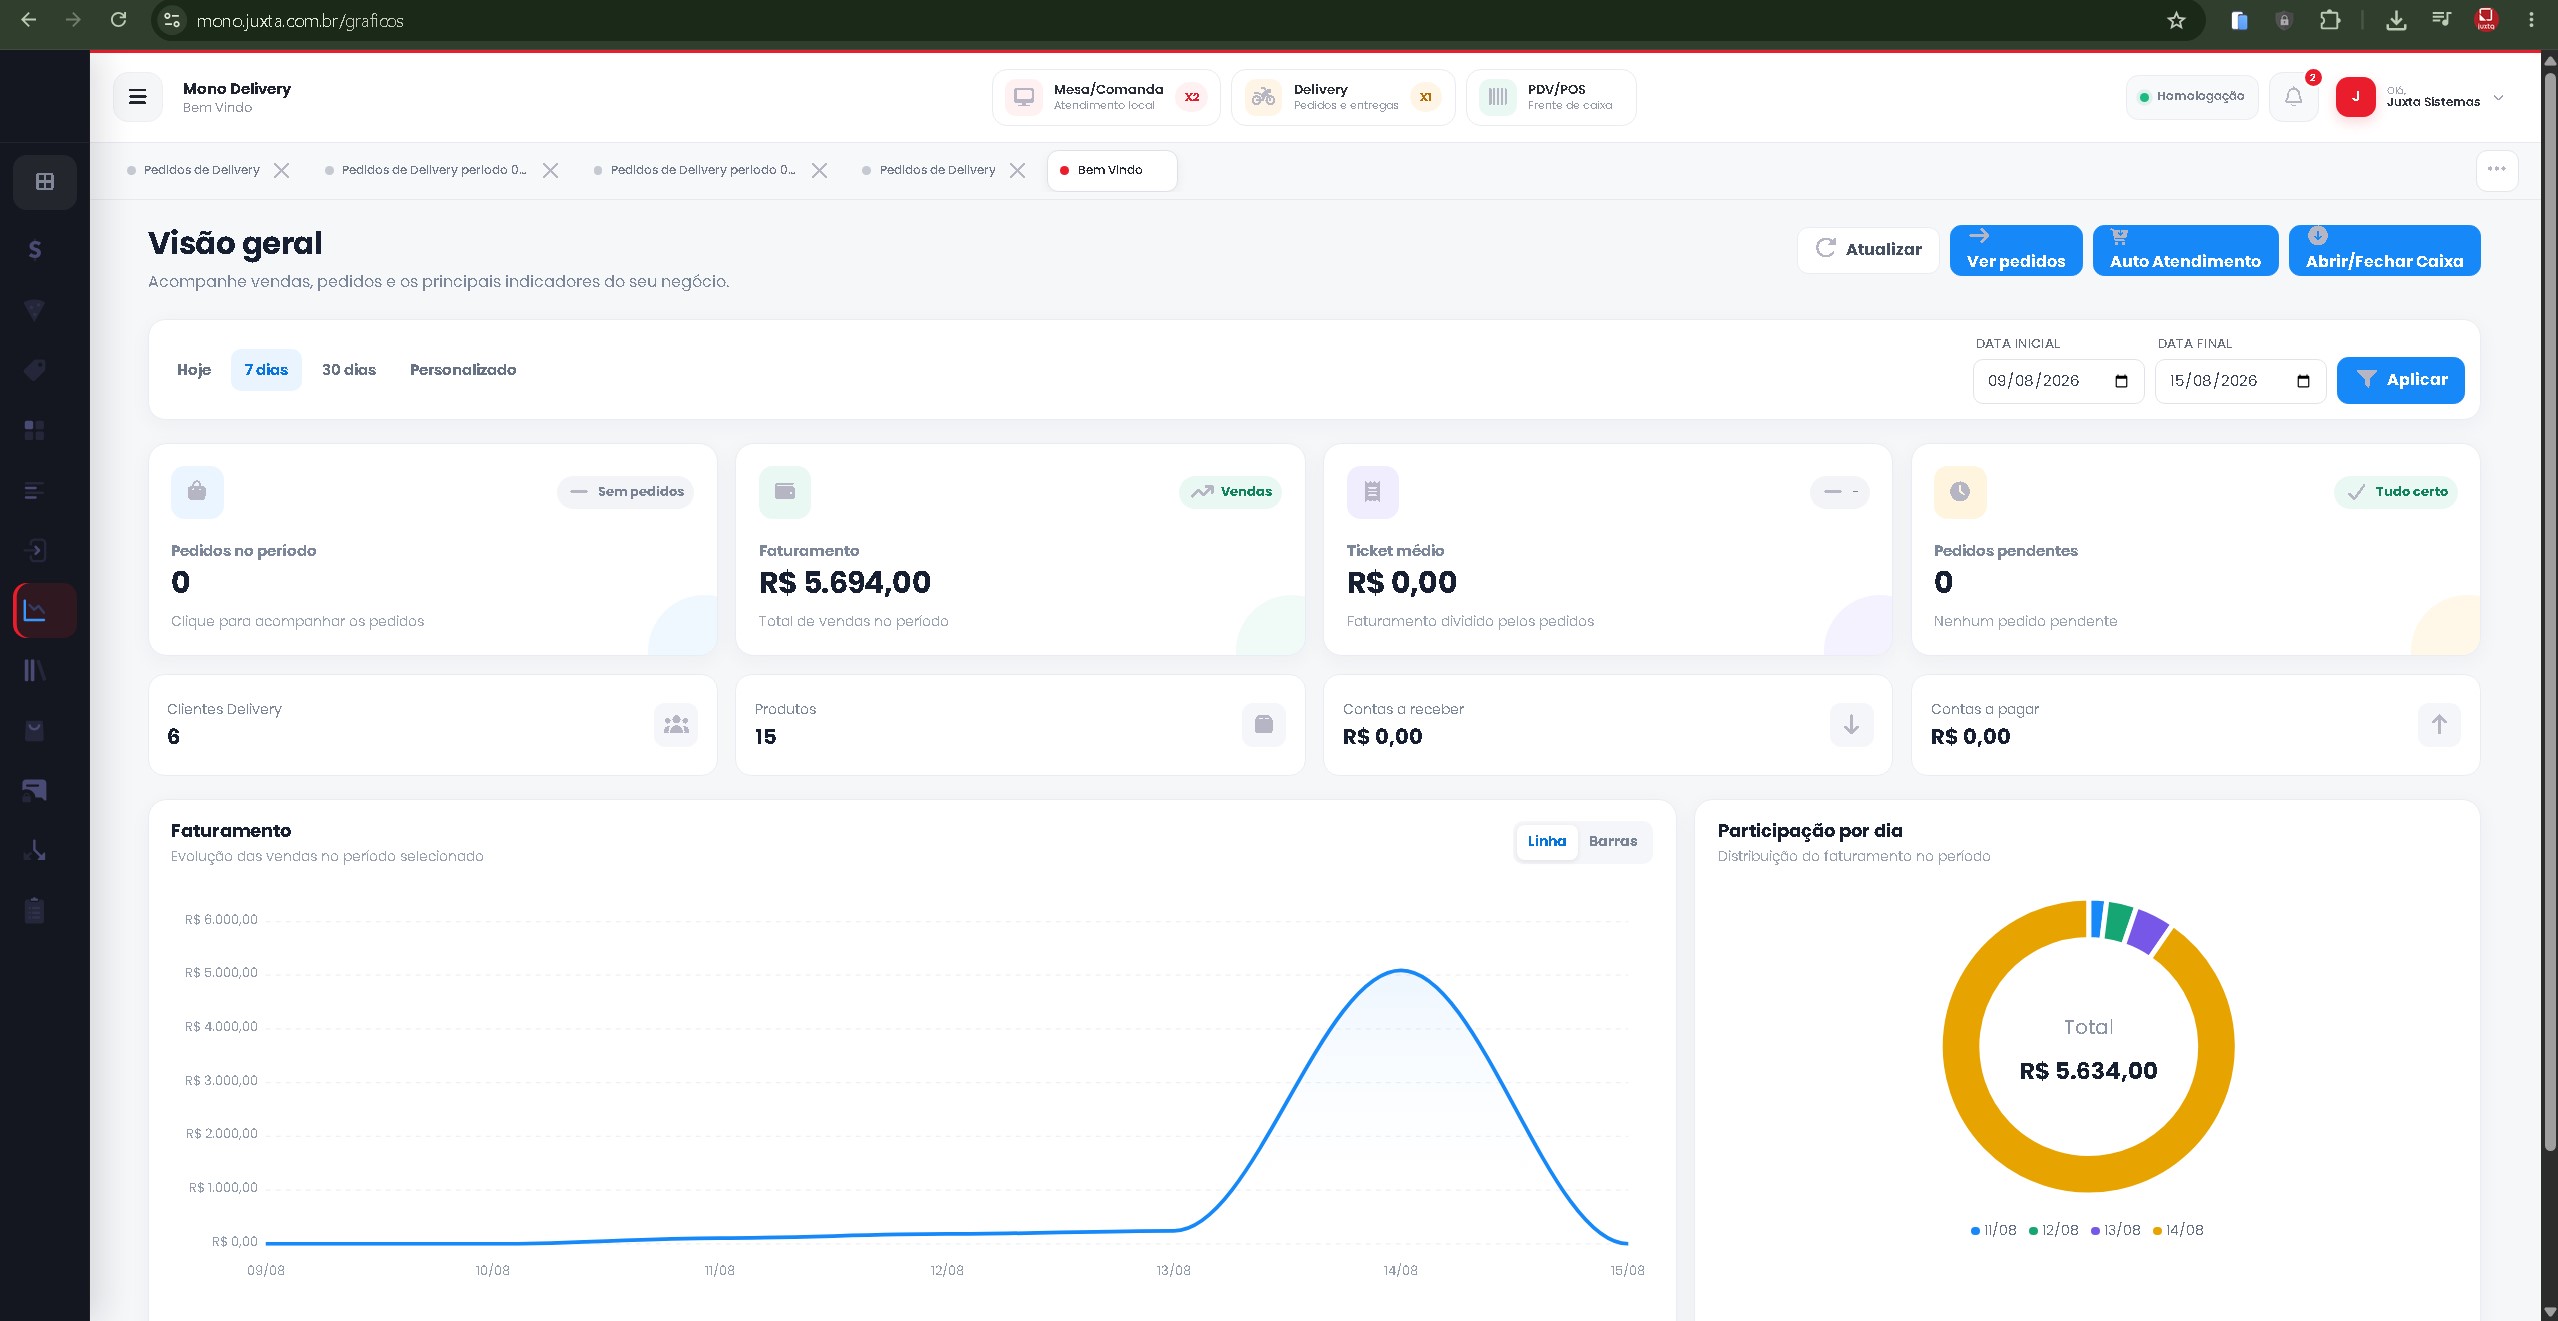The width and height of the screenshot is (2558, 1321).
Task: Click the Auto Atendimento button
Action: pyautogui.click(x=2185, y=250)
